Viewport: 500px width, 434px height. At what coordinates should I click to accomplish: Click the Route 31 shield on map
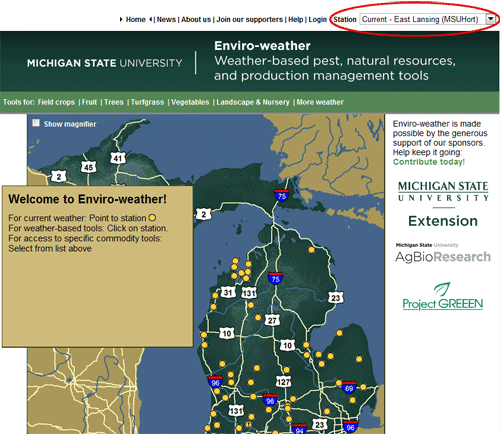[x=228, y=293]
